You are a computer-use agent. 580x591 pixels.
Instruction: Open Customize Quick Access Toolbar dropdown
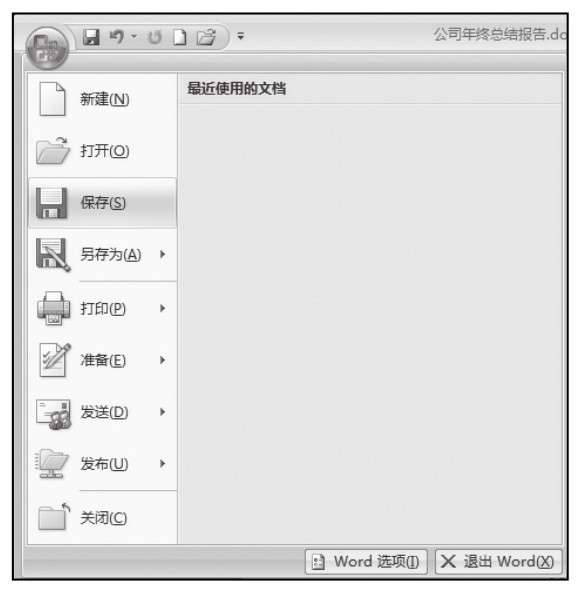click(x=240, y=36)
